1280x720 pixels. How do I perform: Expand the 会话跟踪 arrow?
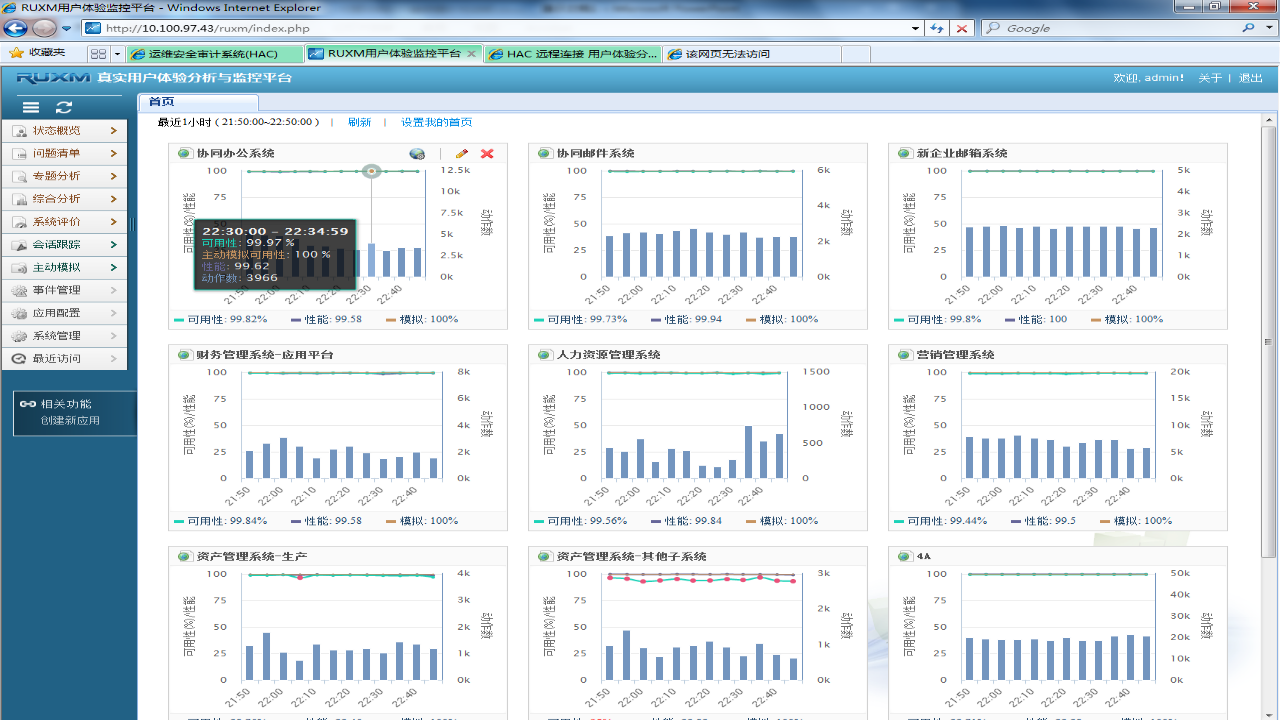(x=114, y=244)
